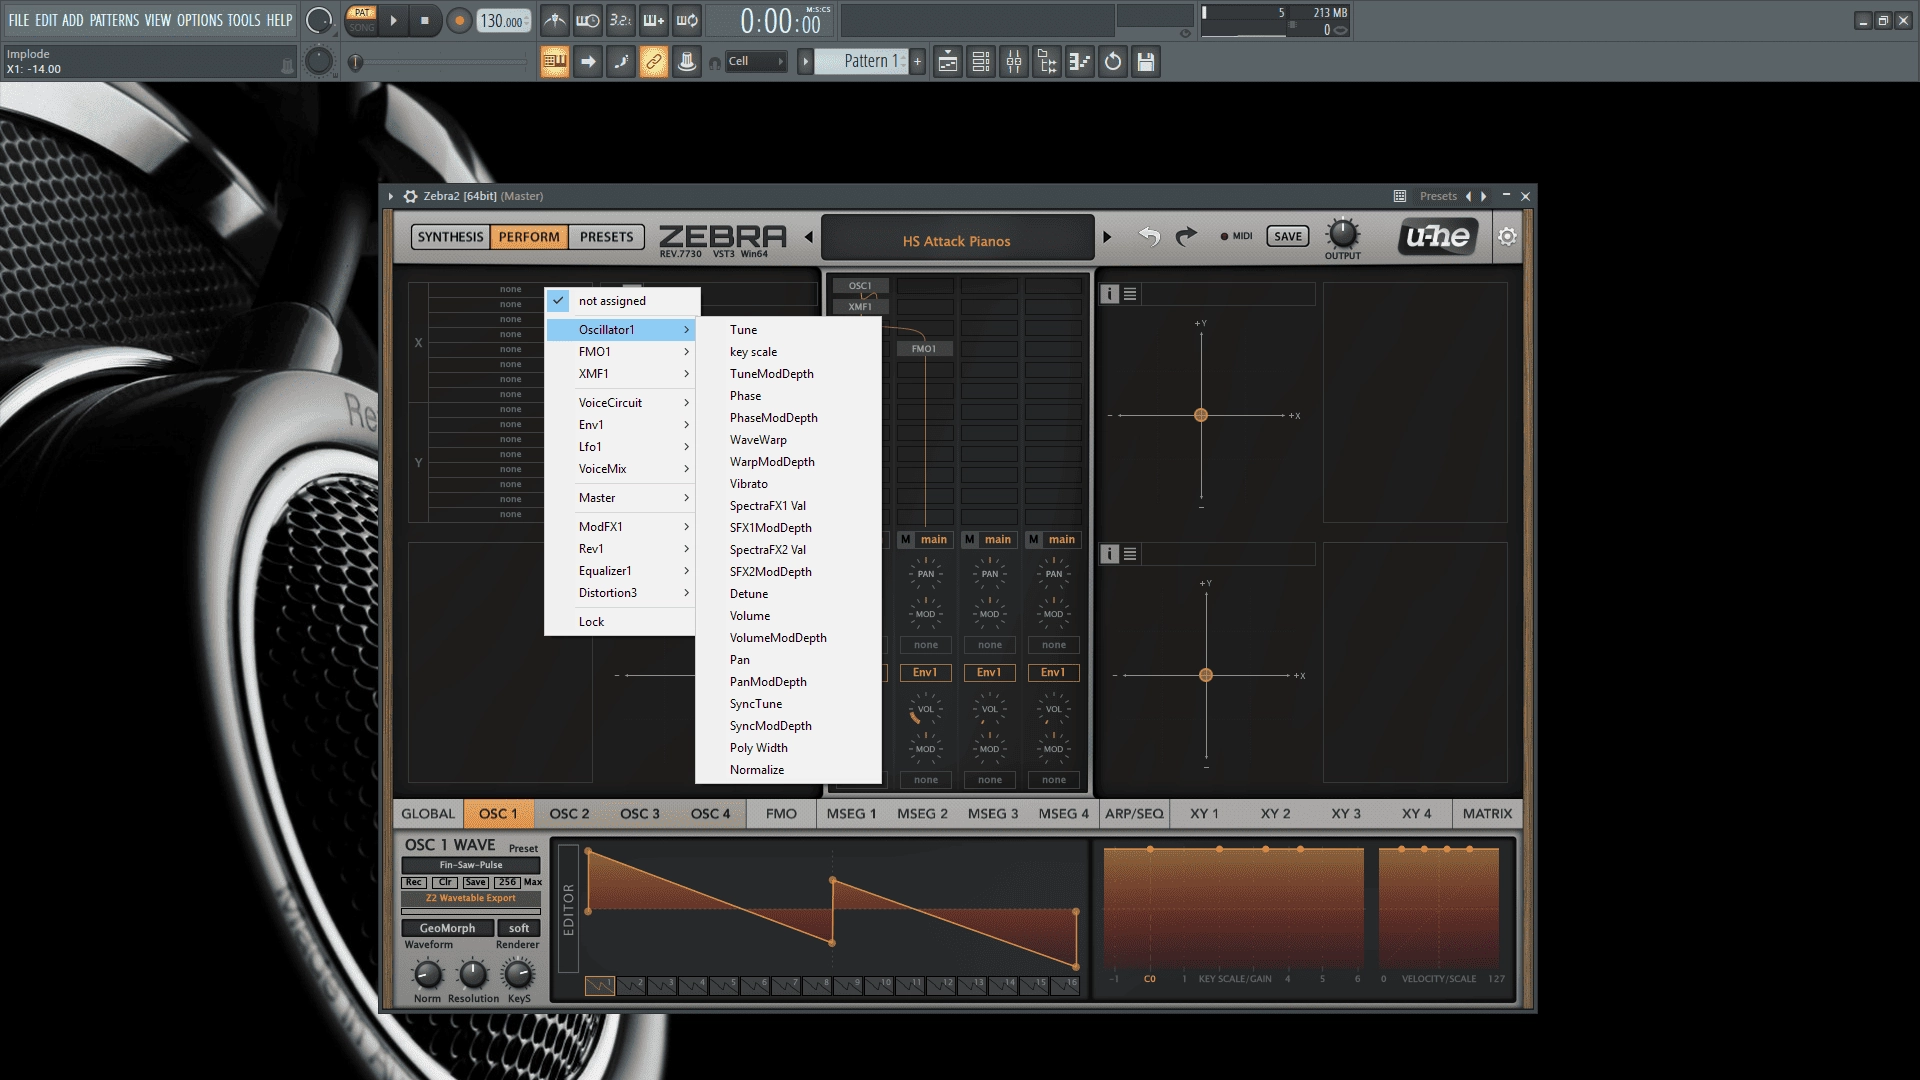Go to next preset arrow right of display
Screen dimensions: 1920x1080
[1107, 238]
